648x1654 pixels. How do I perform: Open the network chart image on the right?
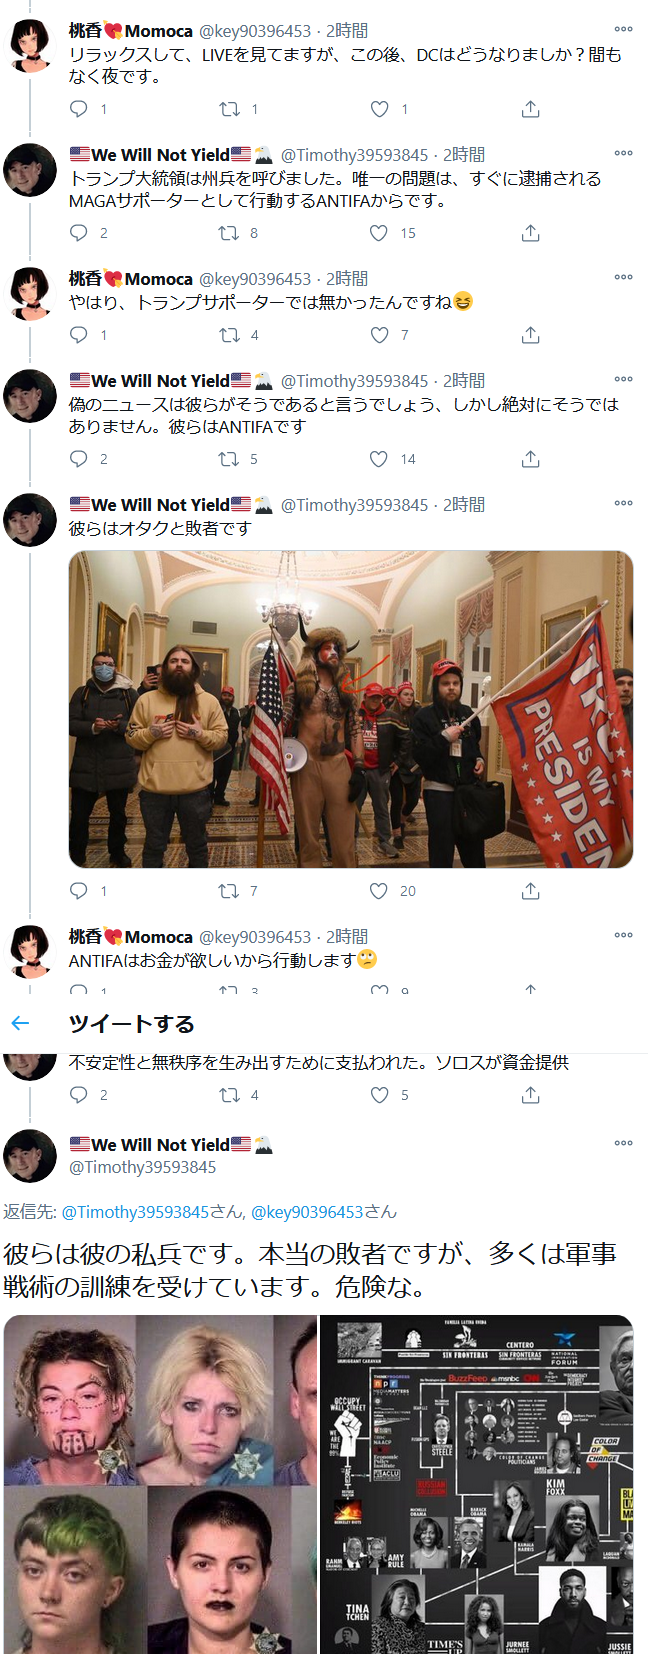click(477, 1484)
